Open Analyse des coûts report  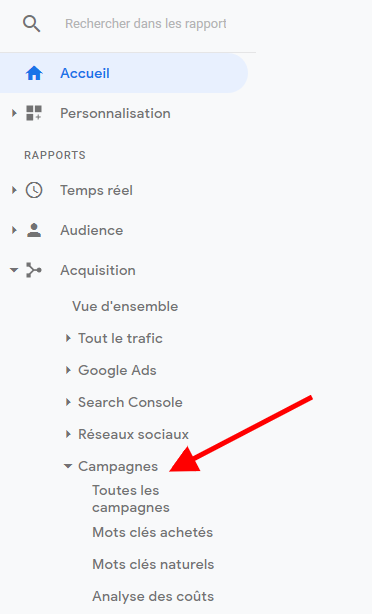click(x=153, y=596)
